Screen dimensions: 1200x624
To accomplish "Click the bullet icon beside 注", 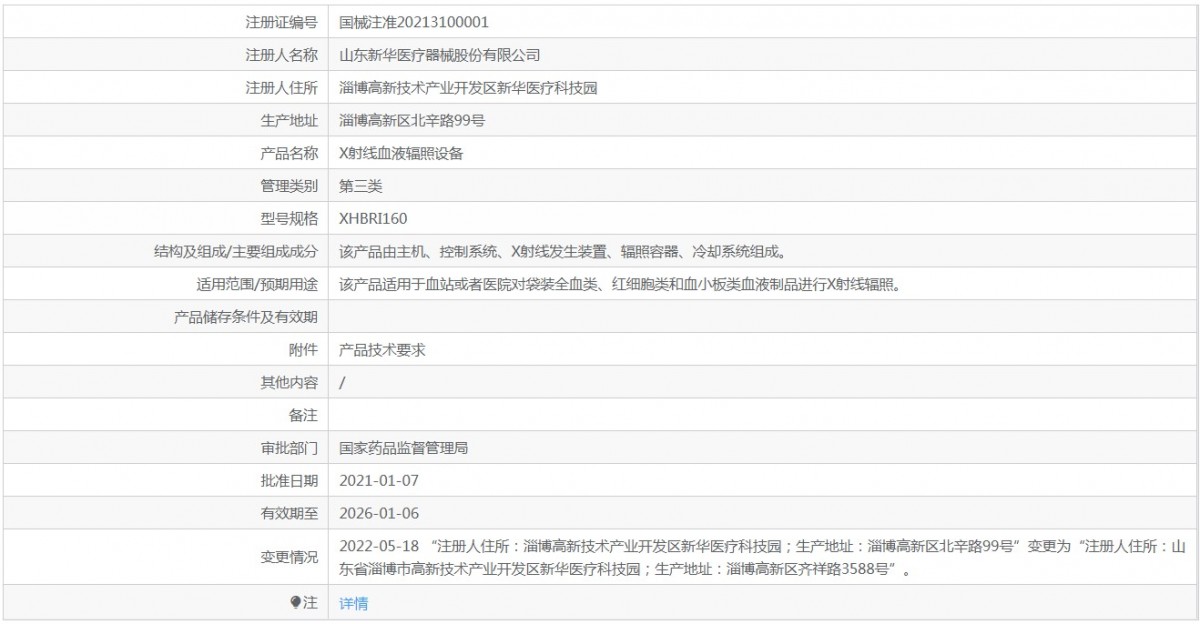I will (295, 602).
